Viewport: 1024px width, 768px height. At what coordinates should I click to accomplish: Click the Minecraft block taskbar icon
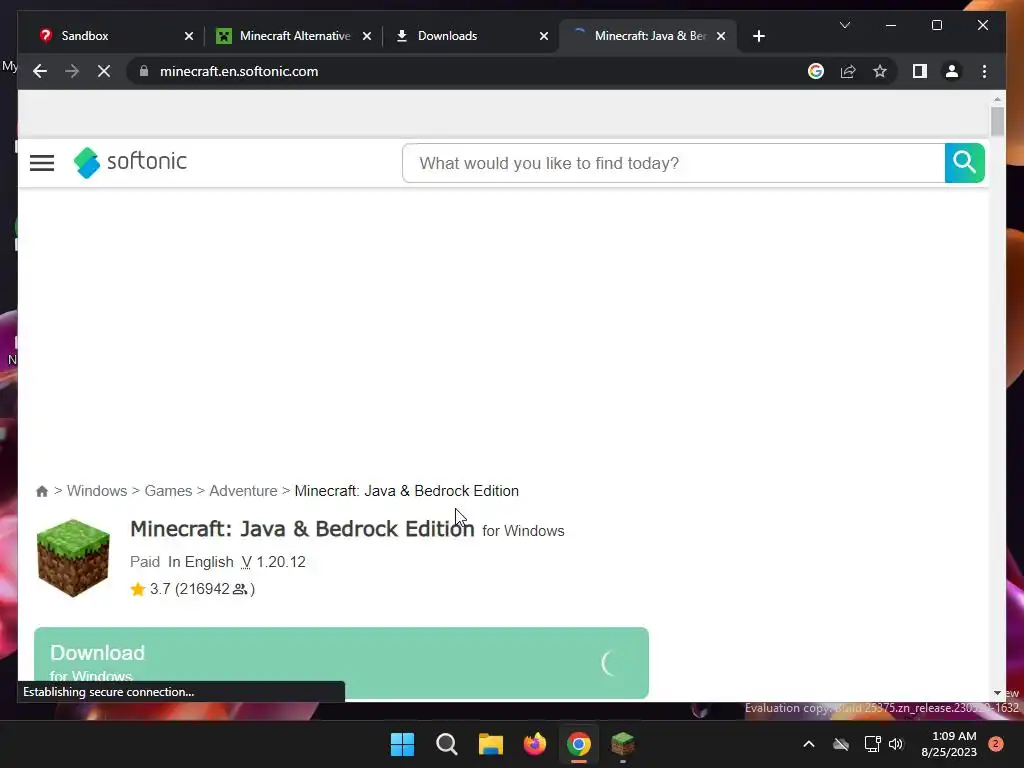pyautogui.click(x=622, y=744)
